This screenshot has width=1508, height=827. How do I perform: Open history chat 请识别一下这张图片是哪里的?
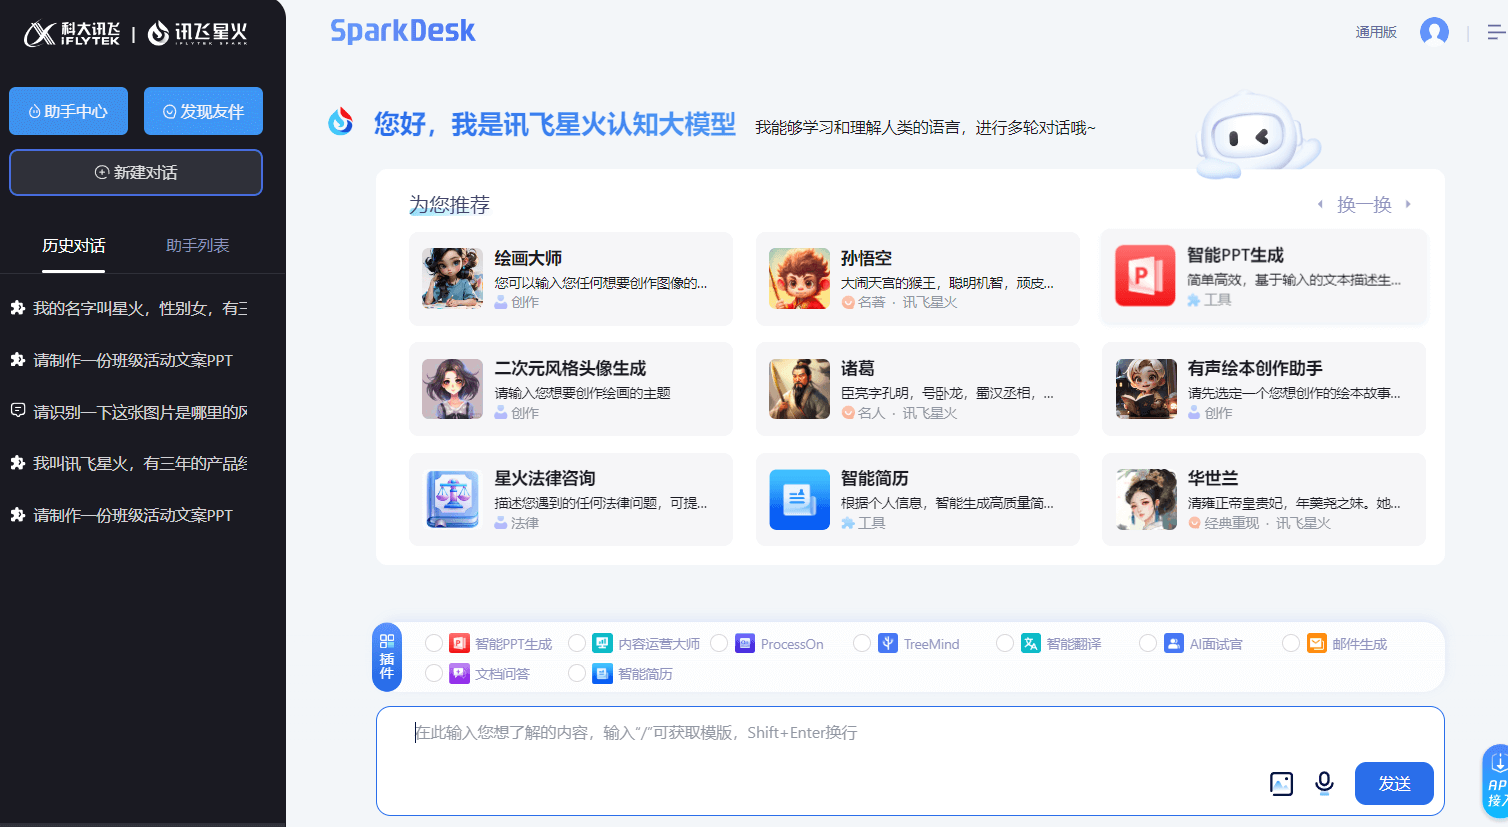point(140,412)
